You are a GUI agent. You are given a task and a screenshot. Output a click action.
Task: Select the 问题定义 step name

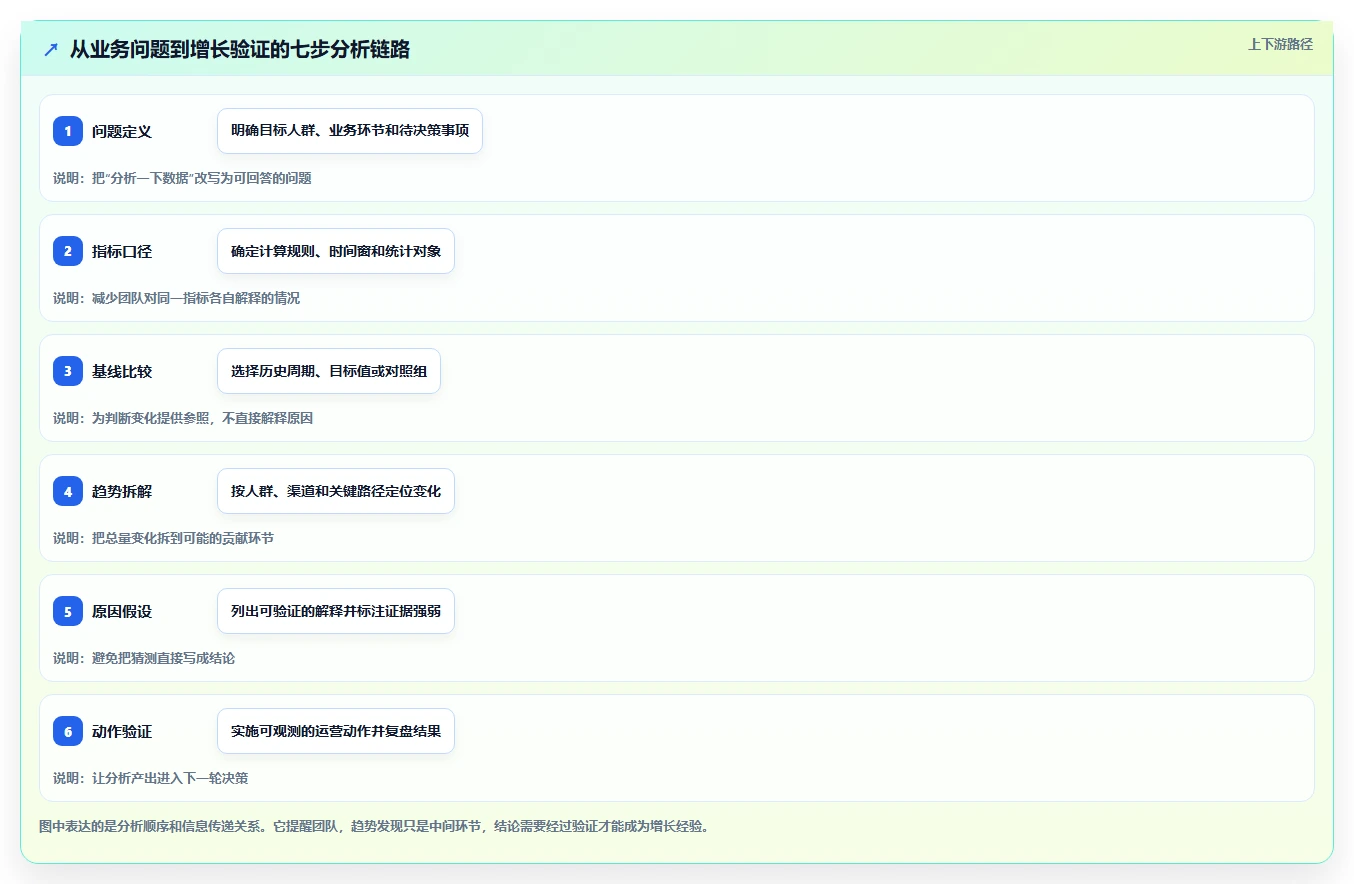pyautogui.click(x=122, y=131)
